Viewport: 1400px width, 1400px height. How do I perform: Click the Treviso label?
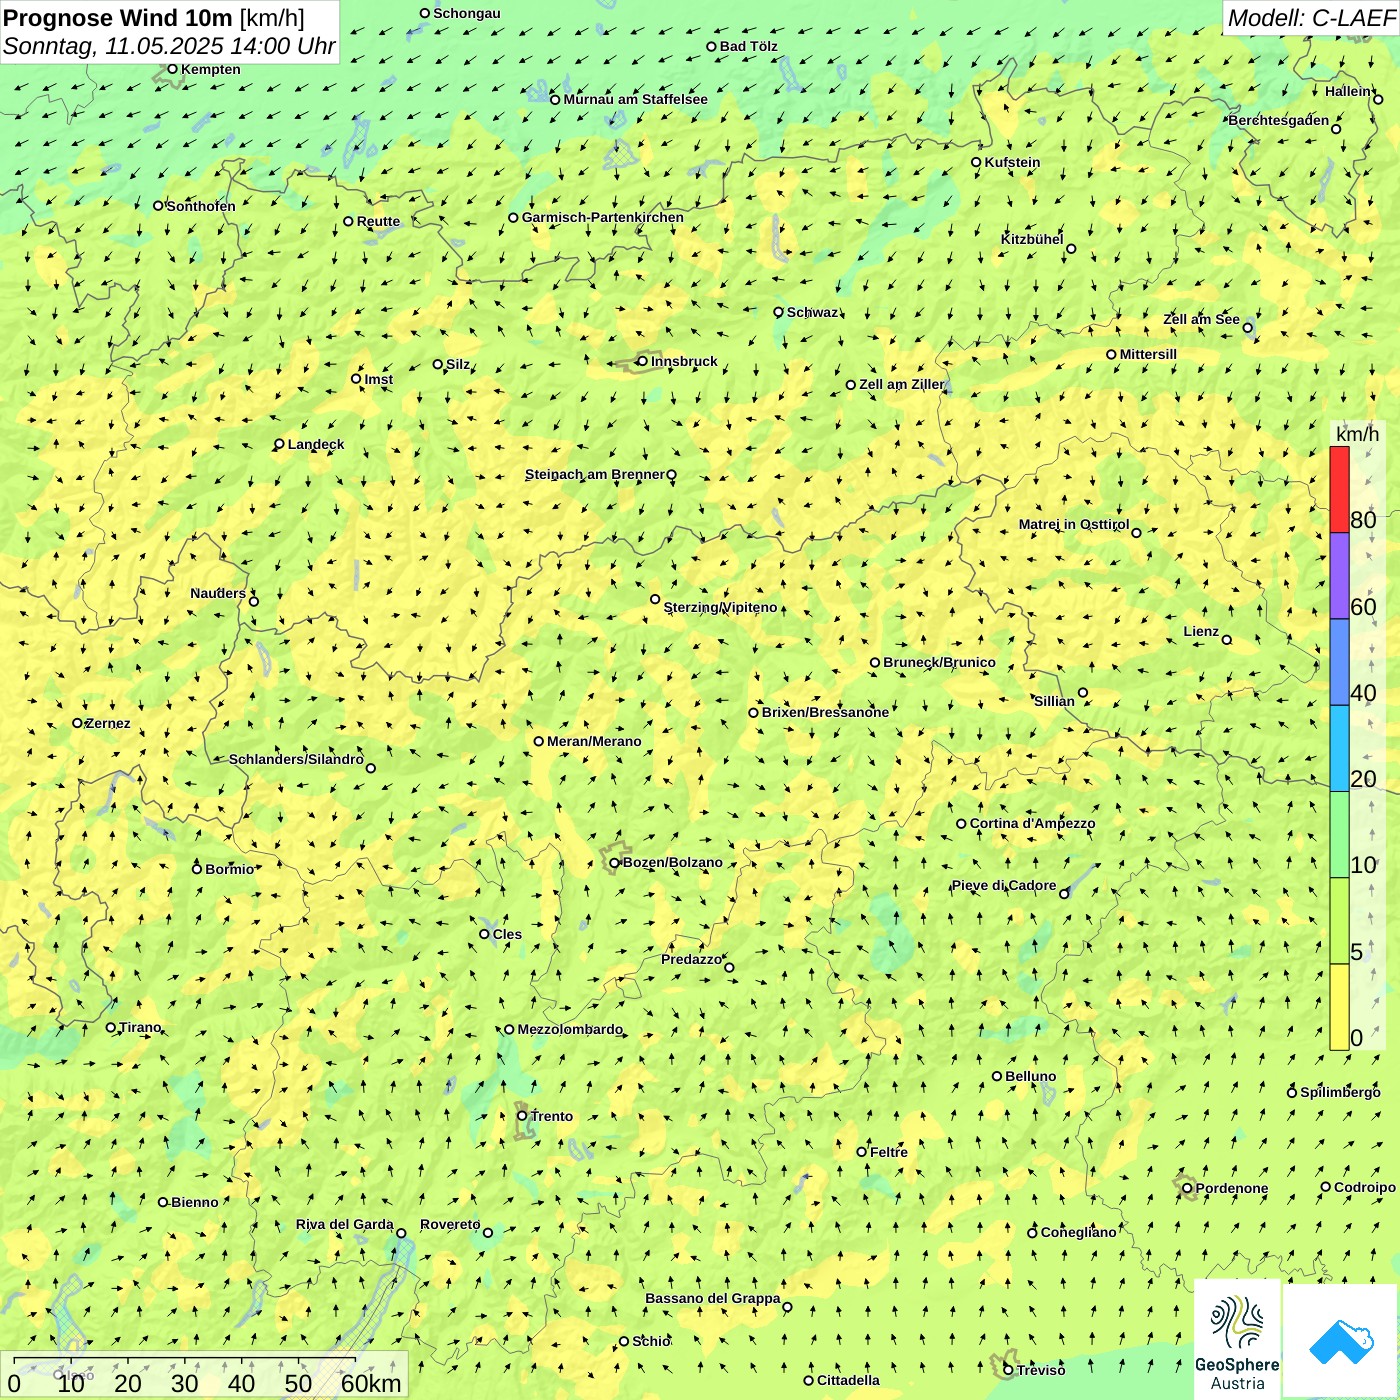pyautogui.click(x=1040, y=1370)
